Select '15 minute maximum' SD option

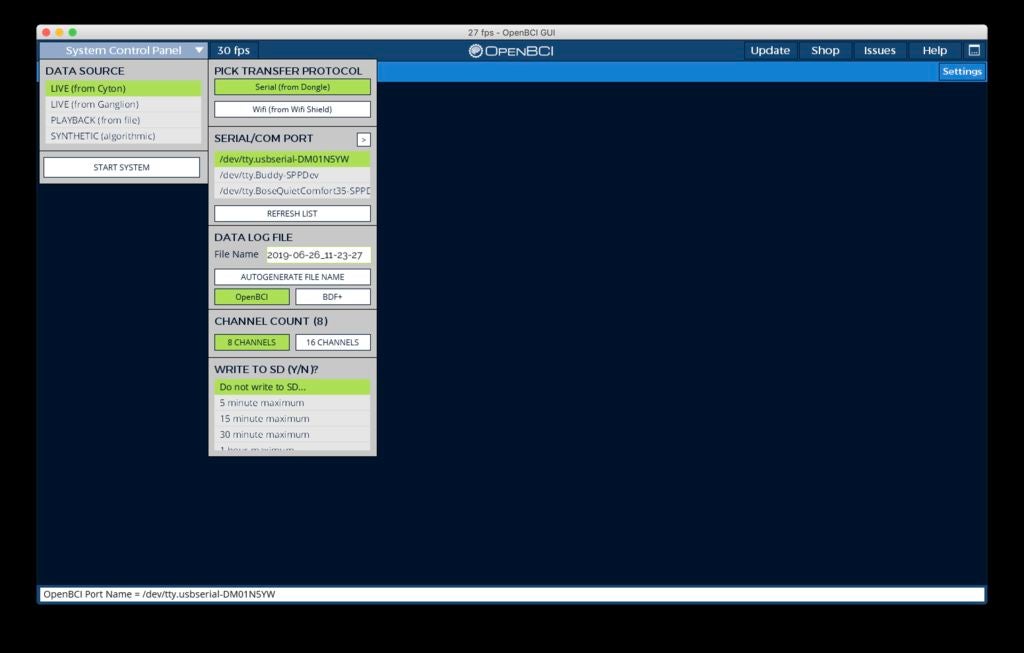292,419
